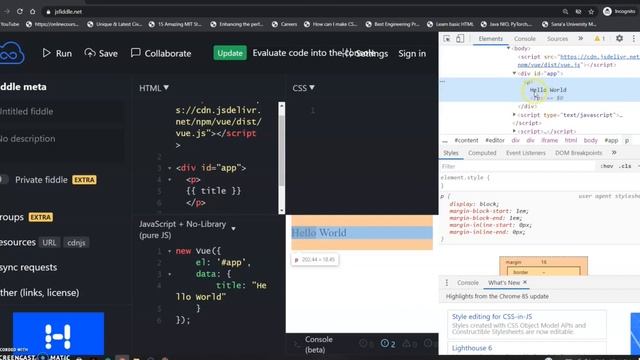Viewport: 640px width, 360px height.
Task: Open the Console (beta) panel
Action: coord(319,344)
